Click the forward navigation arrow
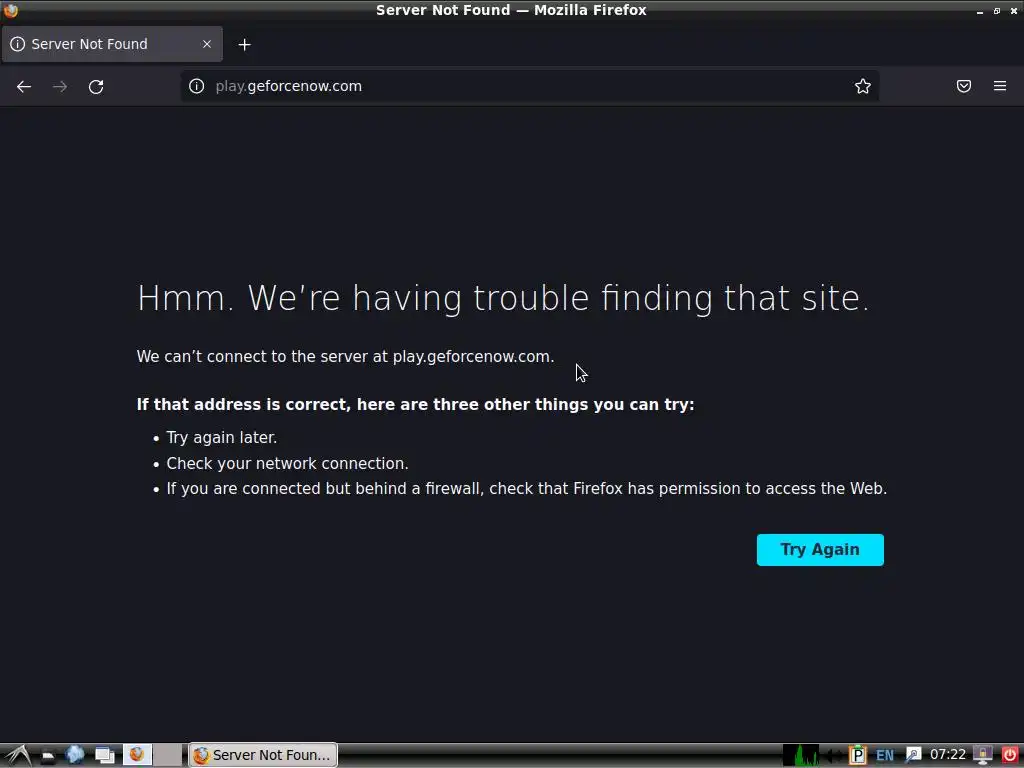The image size is (1024, 768). tap(60, 86)
